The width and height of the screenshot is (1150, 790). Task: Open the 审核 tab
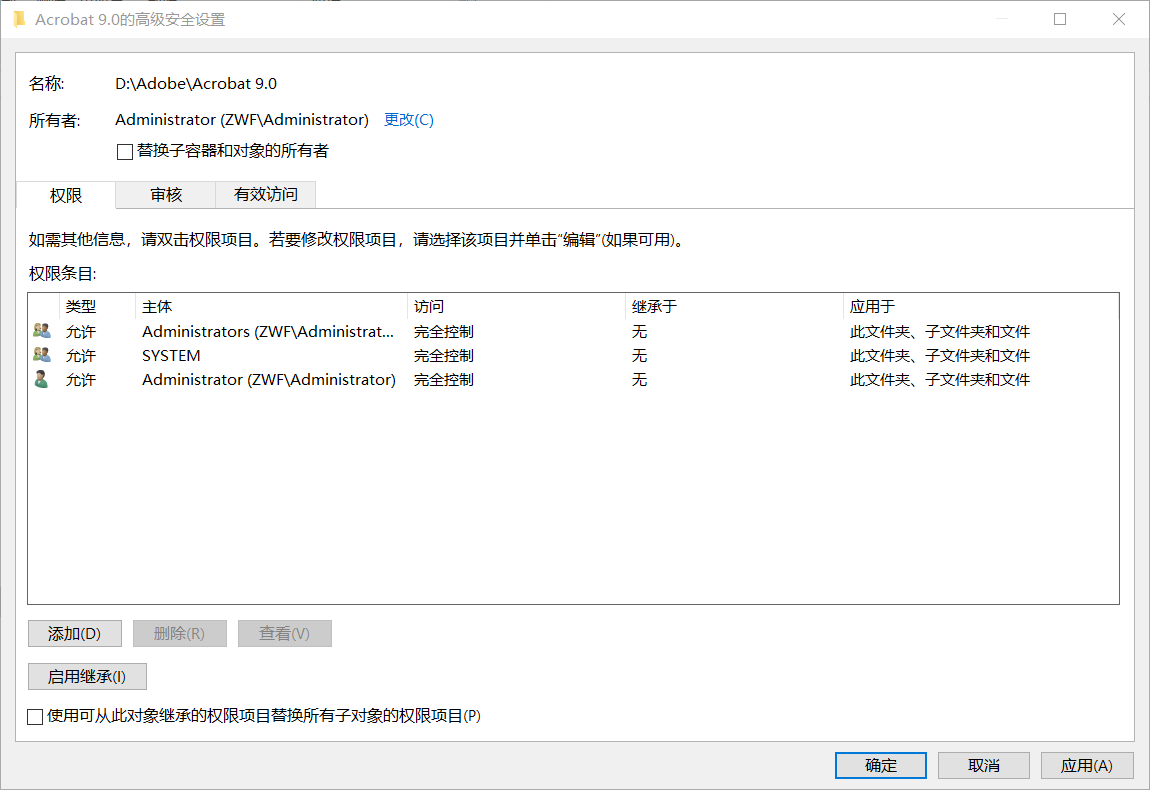[x=166, y=194]
